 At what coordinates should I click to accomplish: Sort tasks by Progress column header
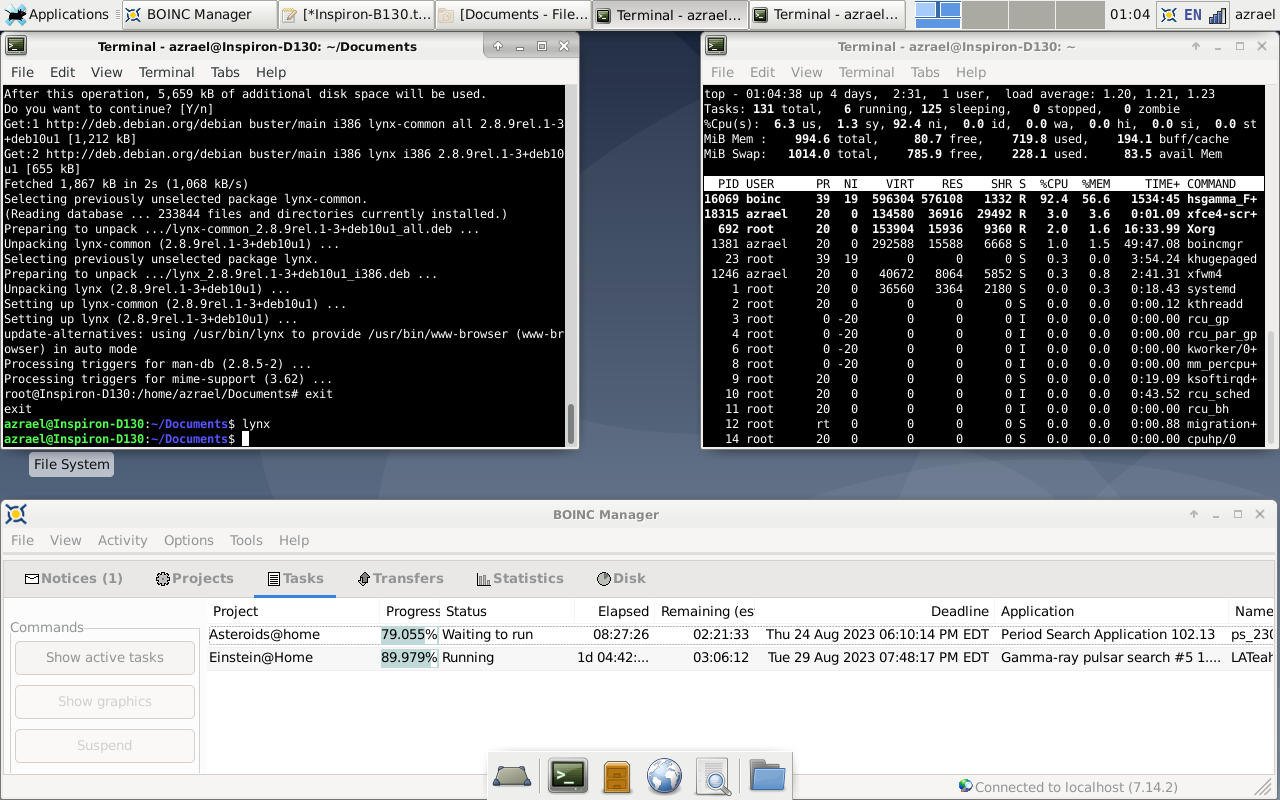(410, 611)
